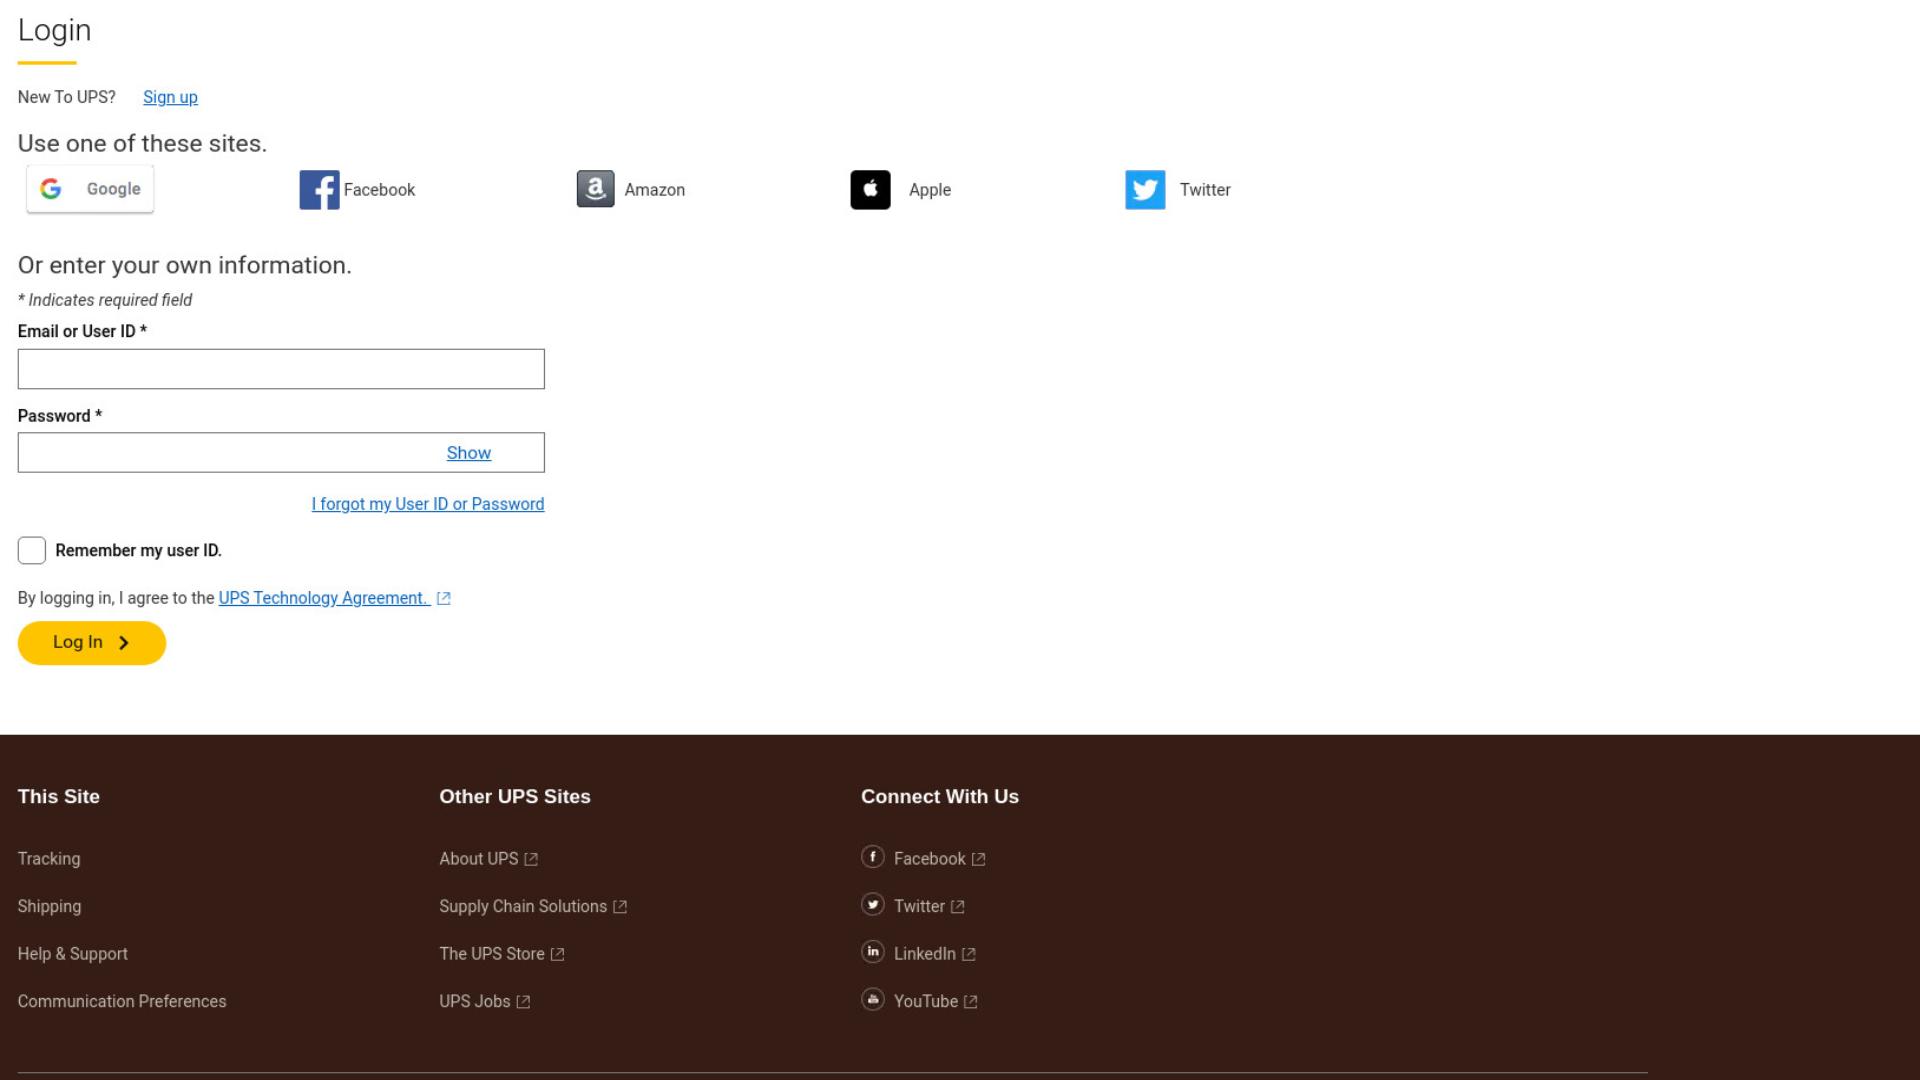Click the external-link icon beside UPS Jobs

point(523,1002)
